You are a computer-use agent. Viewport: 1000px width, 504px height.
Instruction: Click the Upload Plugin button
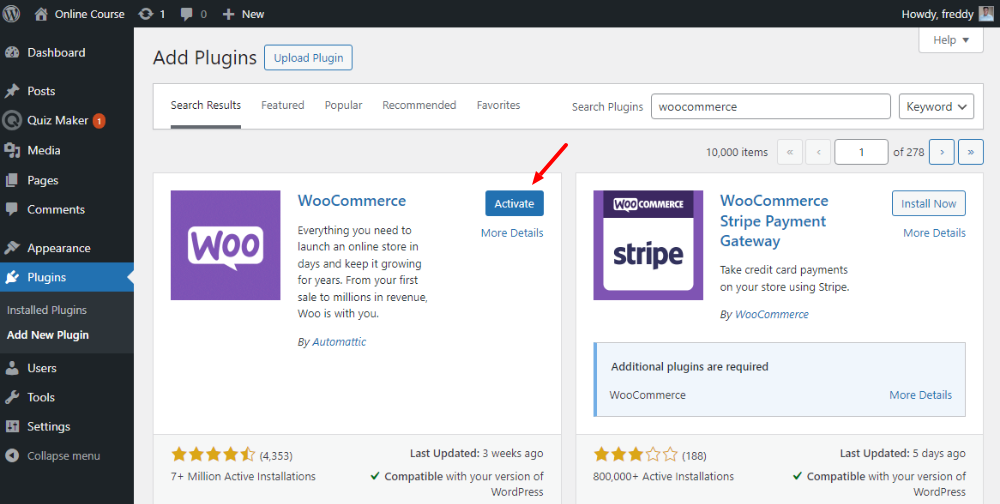click(x=308, y=57)
